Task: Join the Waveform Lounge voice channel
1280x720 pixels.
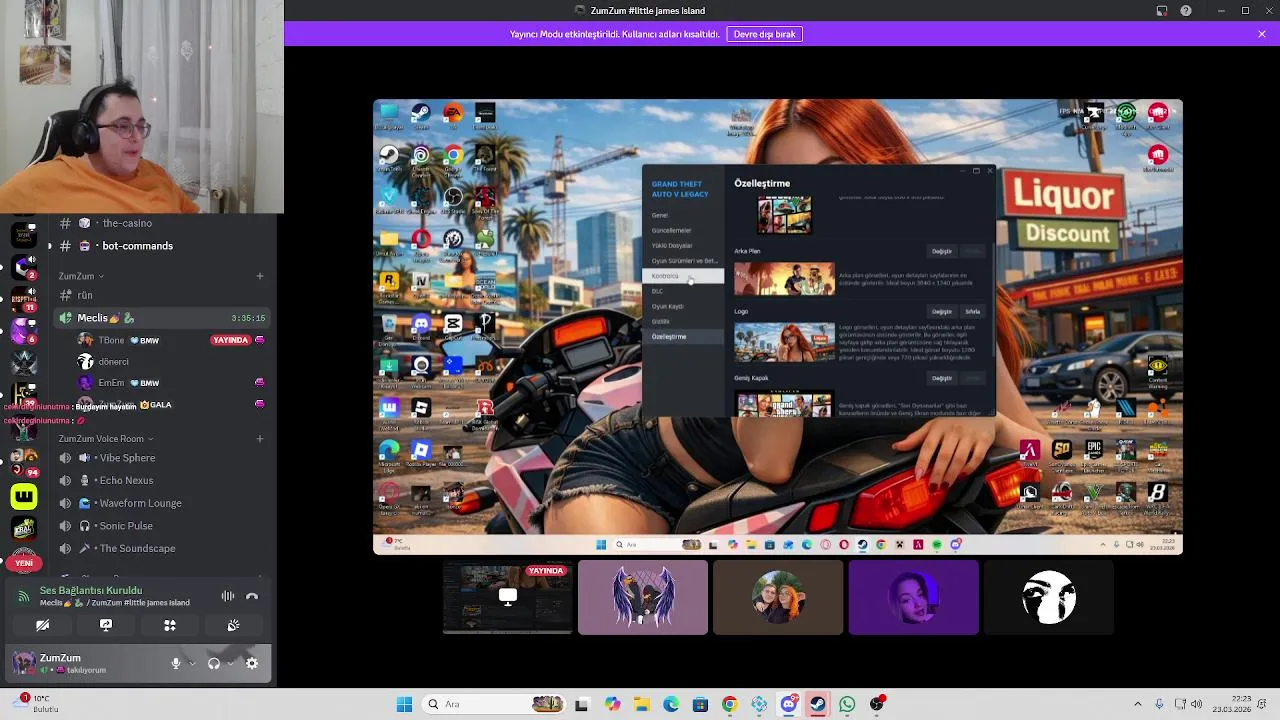Action: point(160,503)
